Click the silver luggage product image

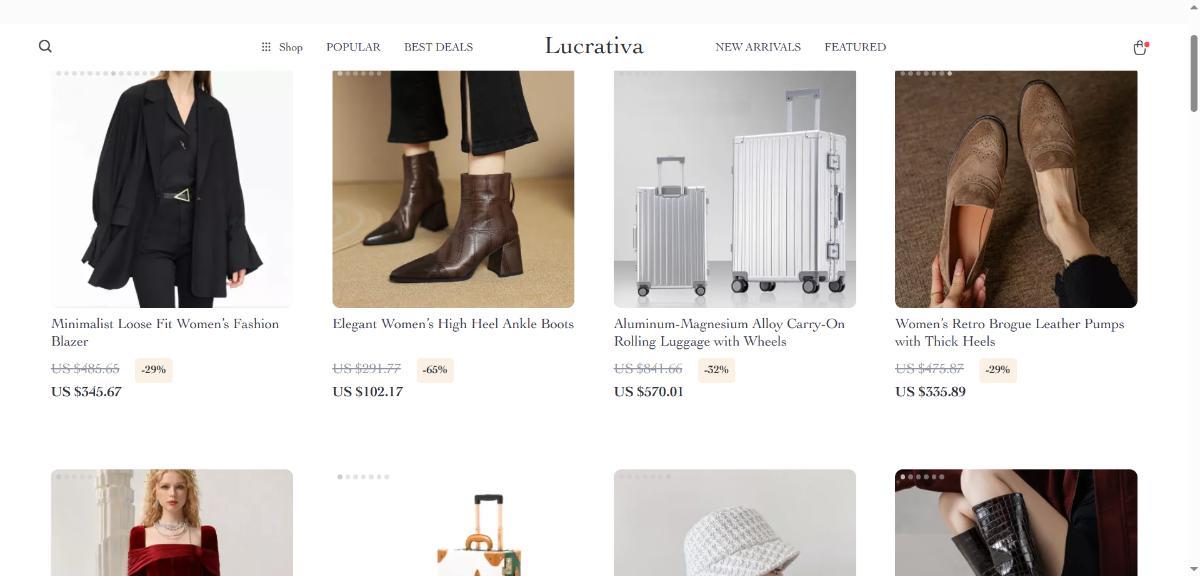[735, 188]
